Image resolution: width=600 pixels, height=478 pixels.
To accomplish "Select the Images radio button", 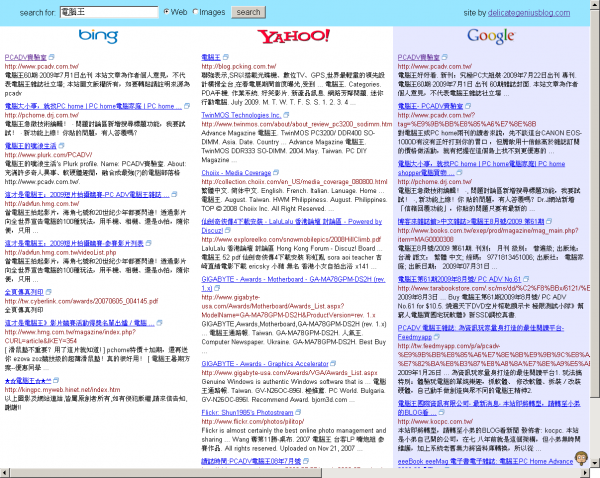I will click(x=196, y=12).
